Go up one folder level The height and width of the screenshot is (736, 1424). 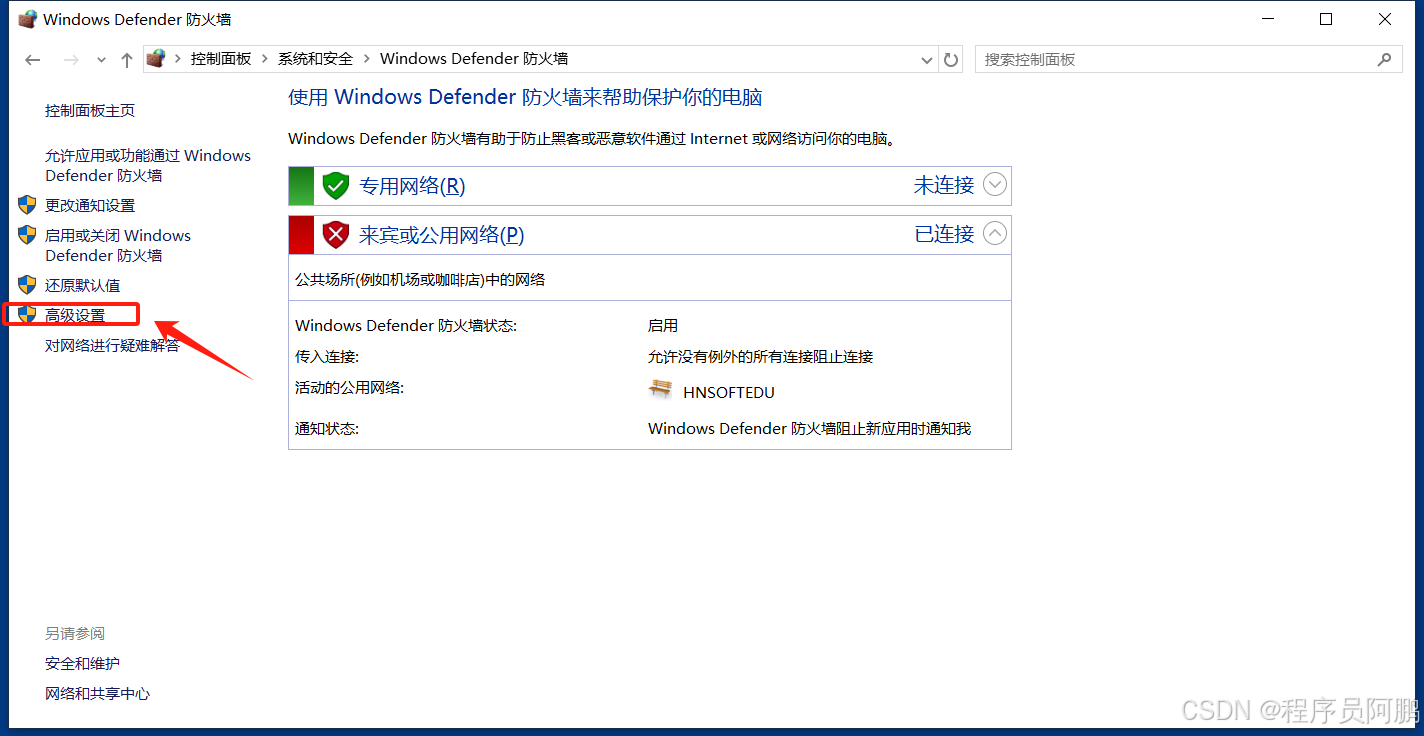click(127, 60)
